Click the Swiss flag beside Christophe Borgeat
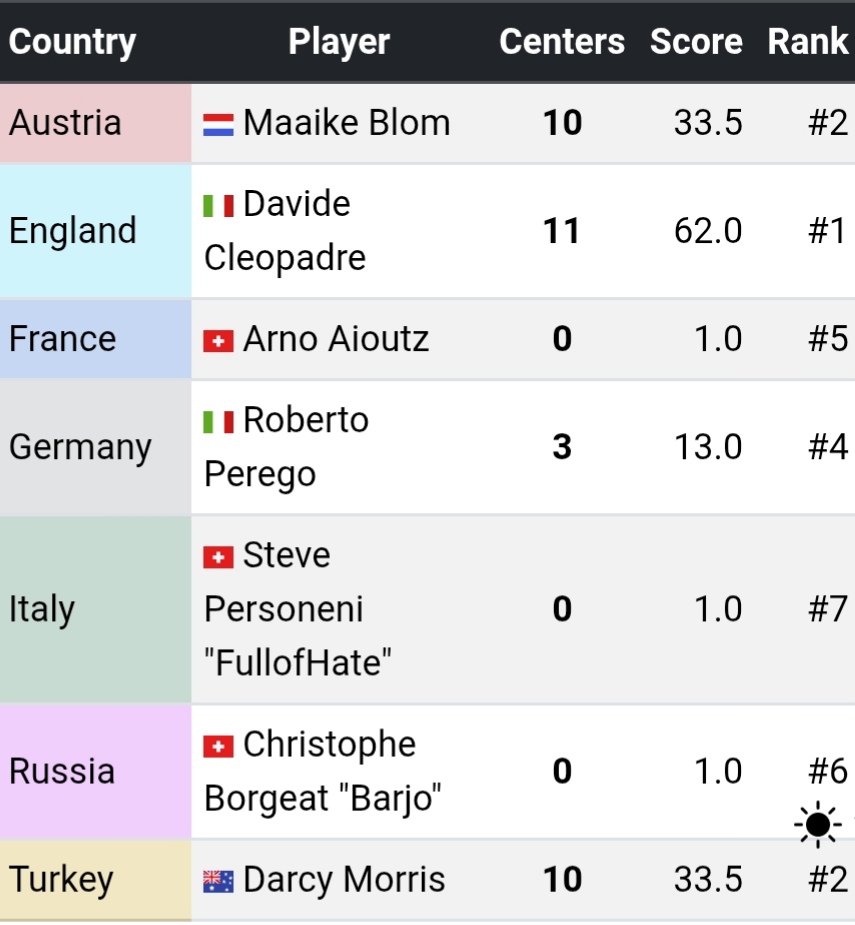 click(x=218, y=746)
